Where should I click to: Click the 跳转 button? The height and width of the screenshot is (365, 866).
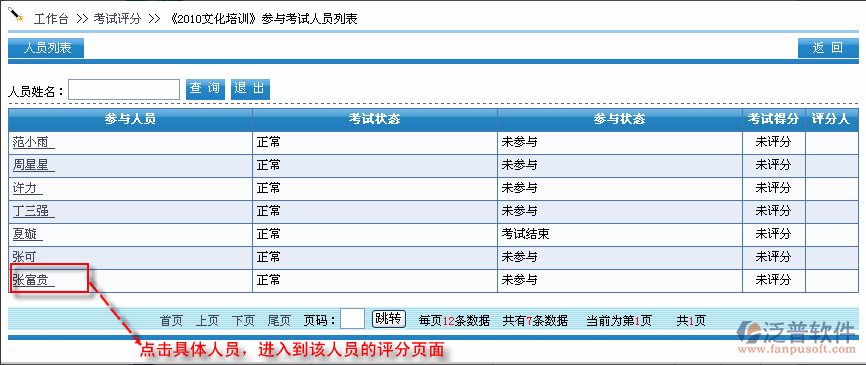(x=389, y=319)
